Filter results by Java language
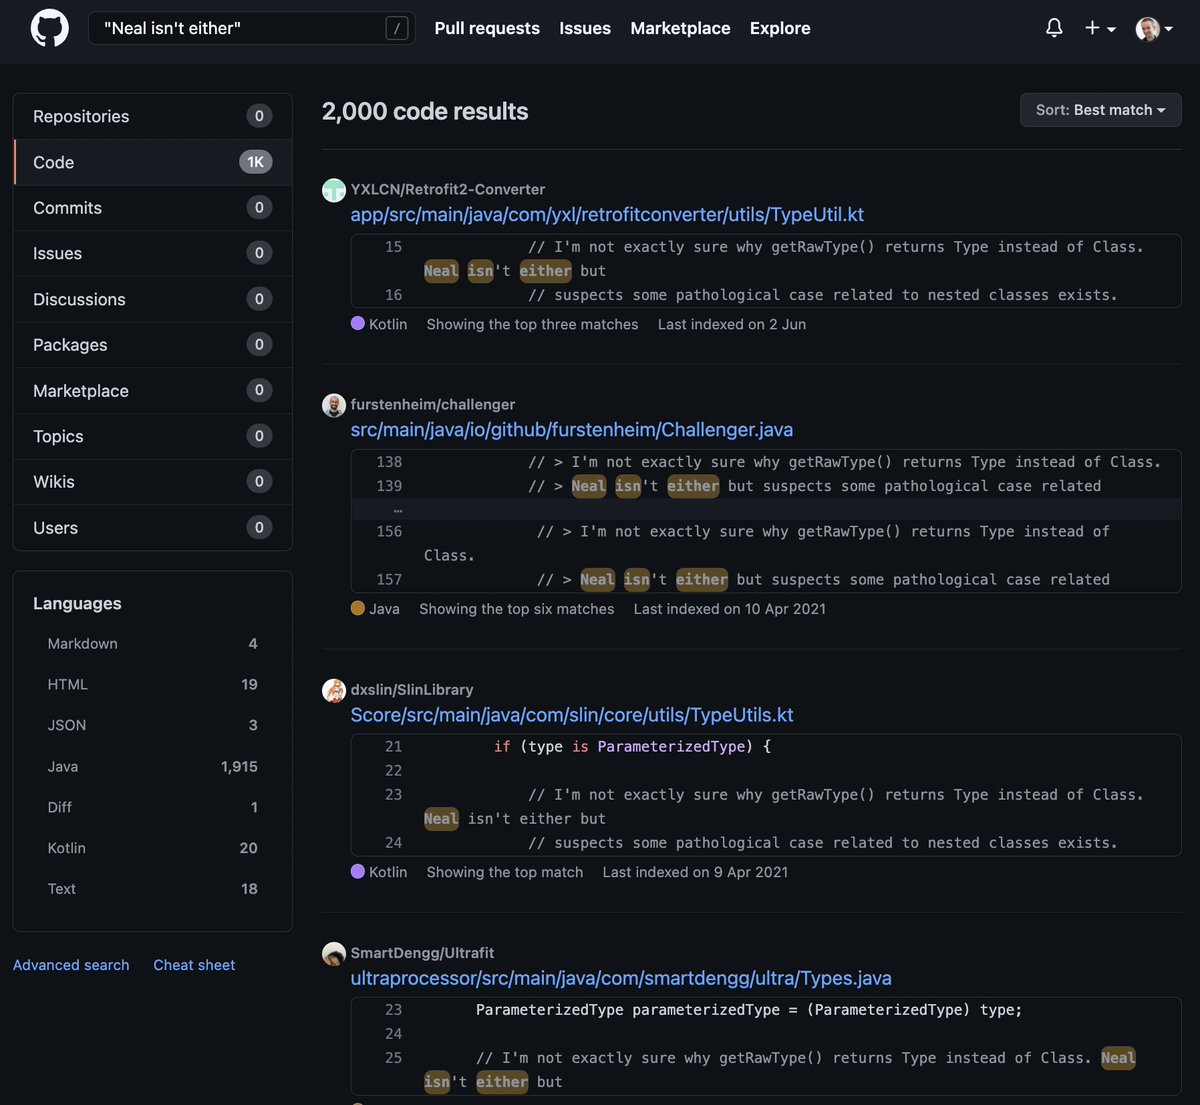The height and width of the screenshot is (1105, 1200). [152, 767]
